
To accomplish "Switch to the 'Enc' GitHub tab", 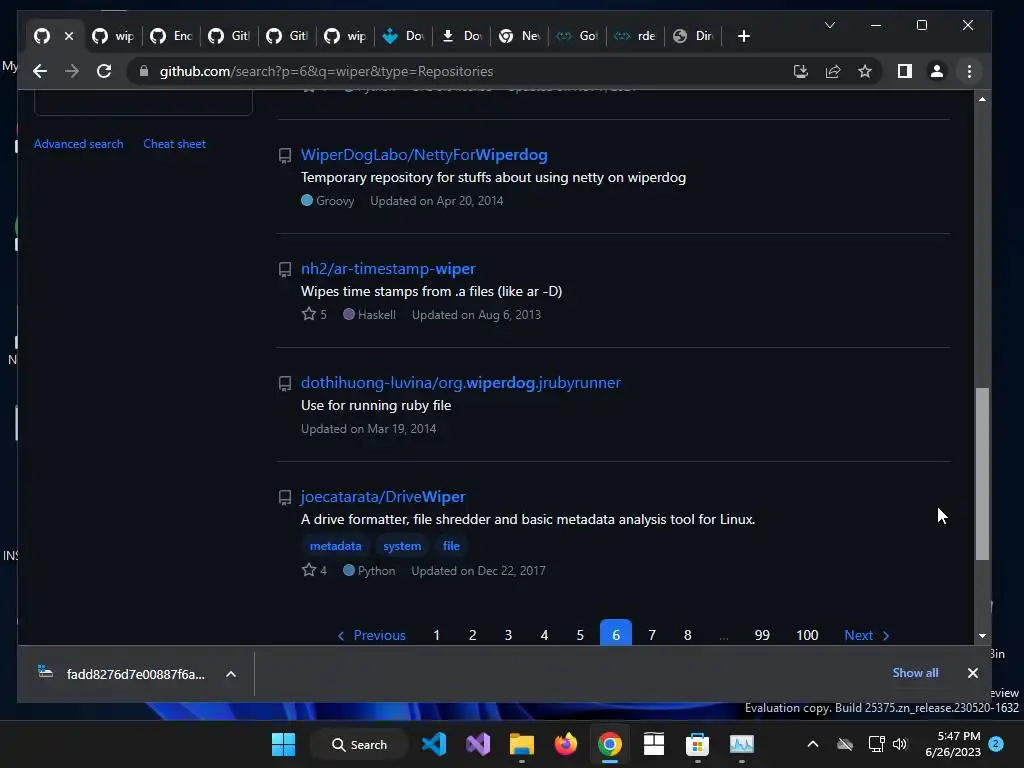I will coord(172,36).
